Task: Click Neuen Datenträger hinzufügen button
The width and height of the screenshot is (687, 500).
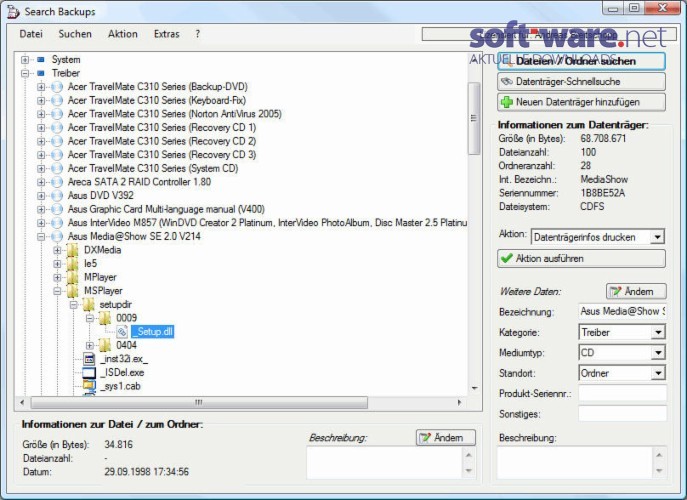Action: (581, 102)
